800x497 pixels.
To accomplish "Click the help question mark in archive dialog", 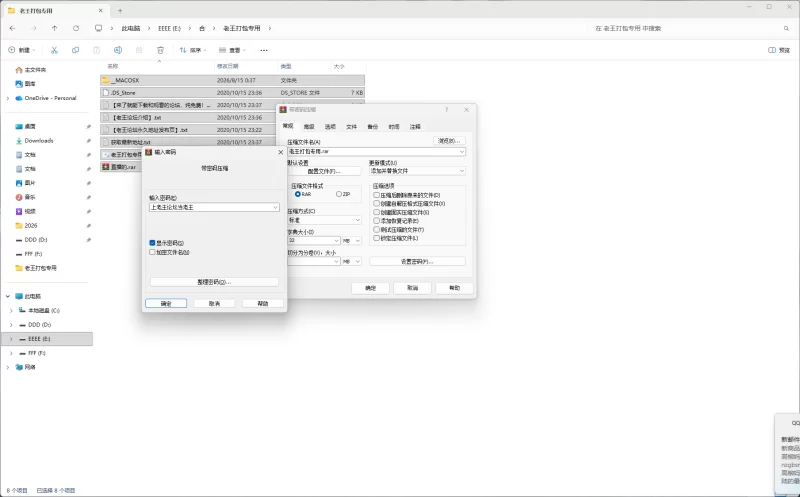I will click(446, 110).
